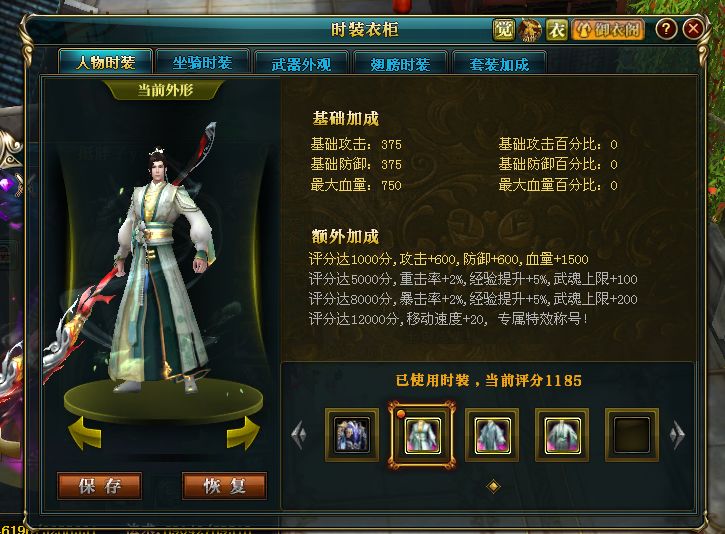725x534 pixels.
Task: Select the dark armor costume thumbnail
Action: click(x=352, y=435)
